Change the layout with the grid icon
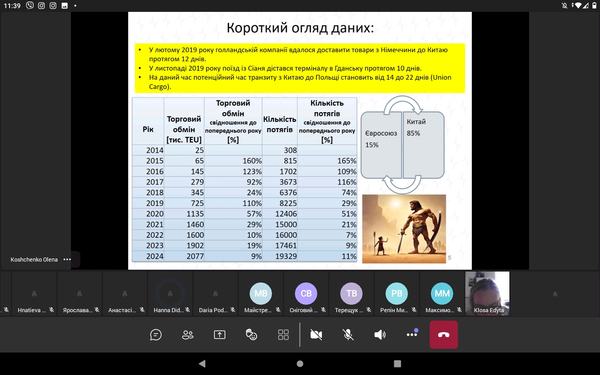Viewport: 600px width, 375px height. tap(283, 335)
